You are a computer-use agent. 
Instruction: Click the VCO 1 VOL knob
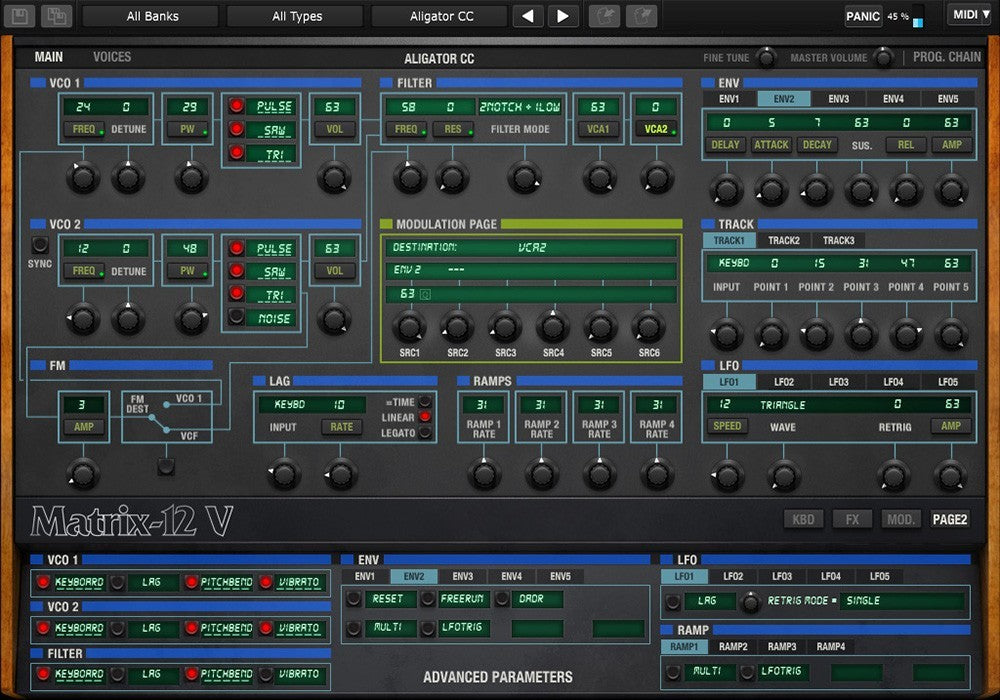click(x=334, y=177)
